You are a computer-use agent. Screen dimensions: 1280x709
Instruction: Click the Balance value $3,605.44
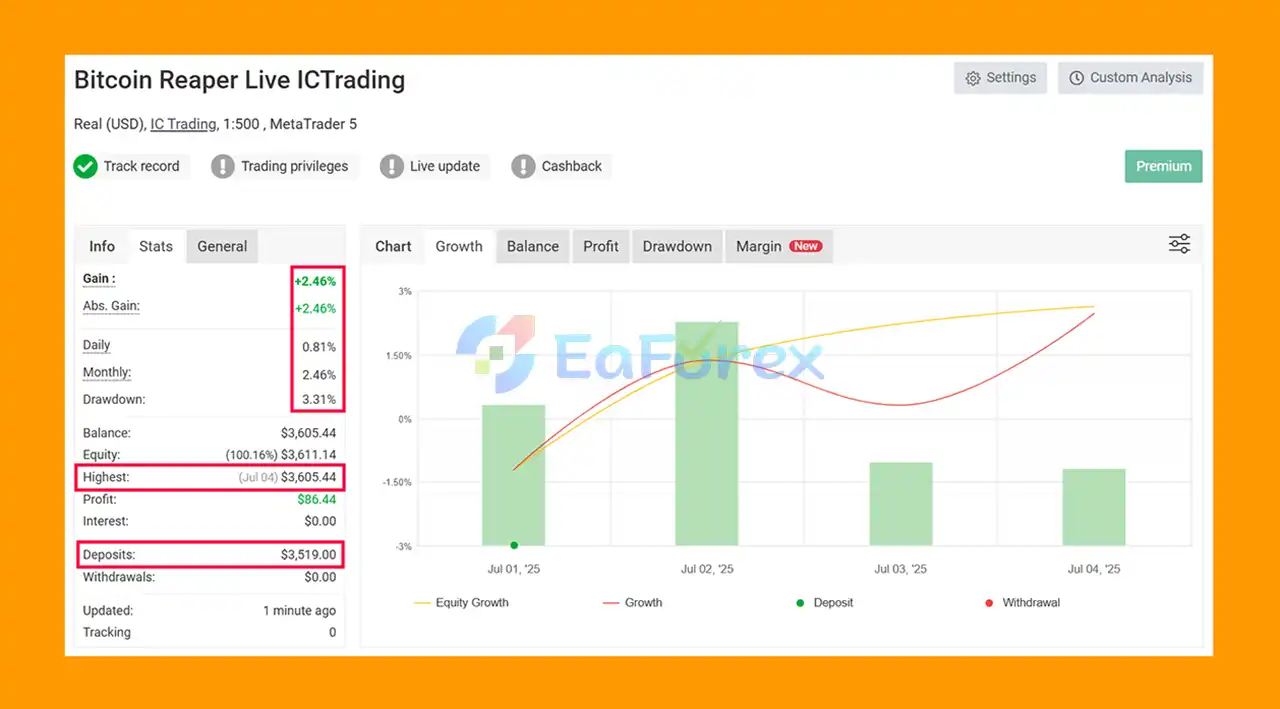[x=308, y=433]
